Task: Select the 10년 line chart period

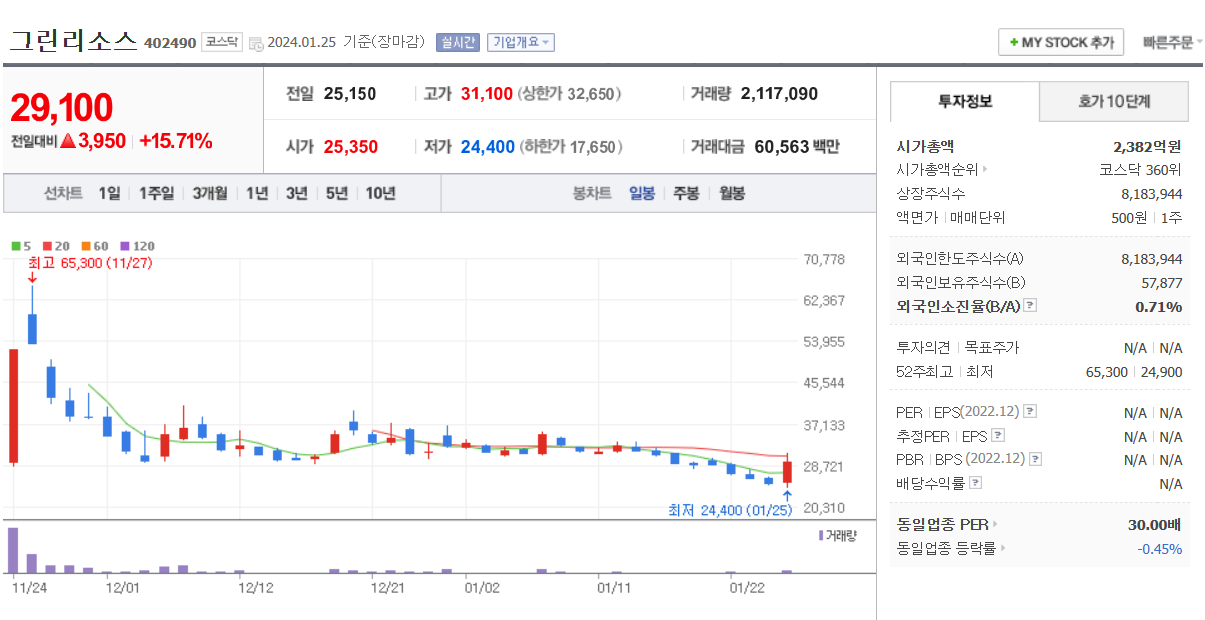Action: [380, 193]
